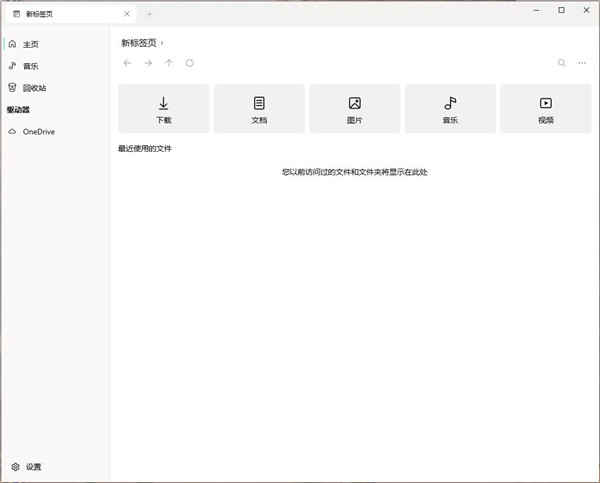Expand the breadcrumb chevron after 新标签页
The height and width of the screenshot is (483, 600).
pos(162,44)
